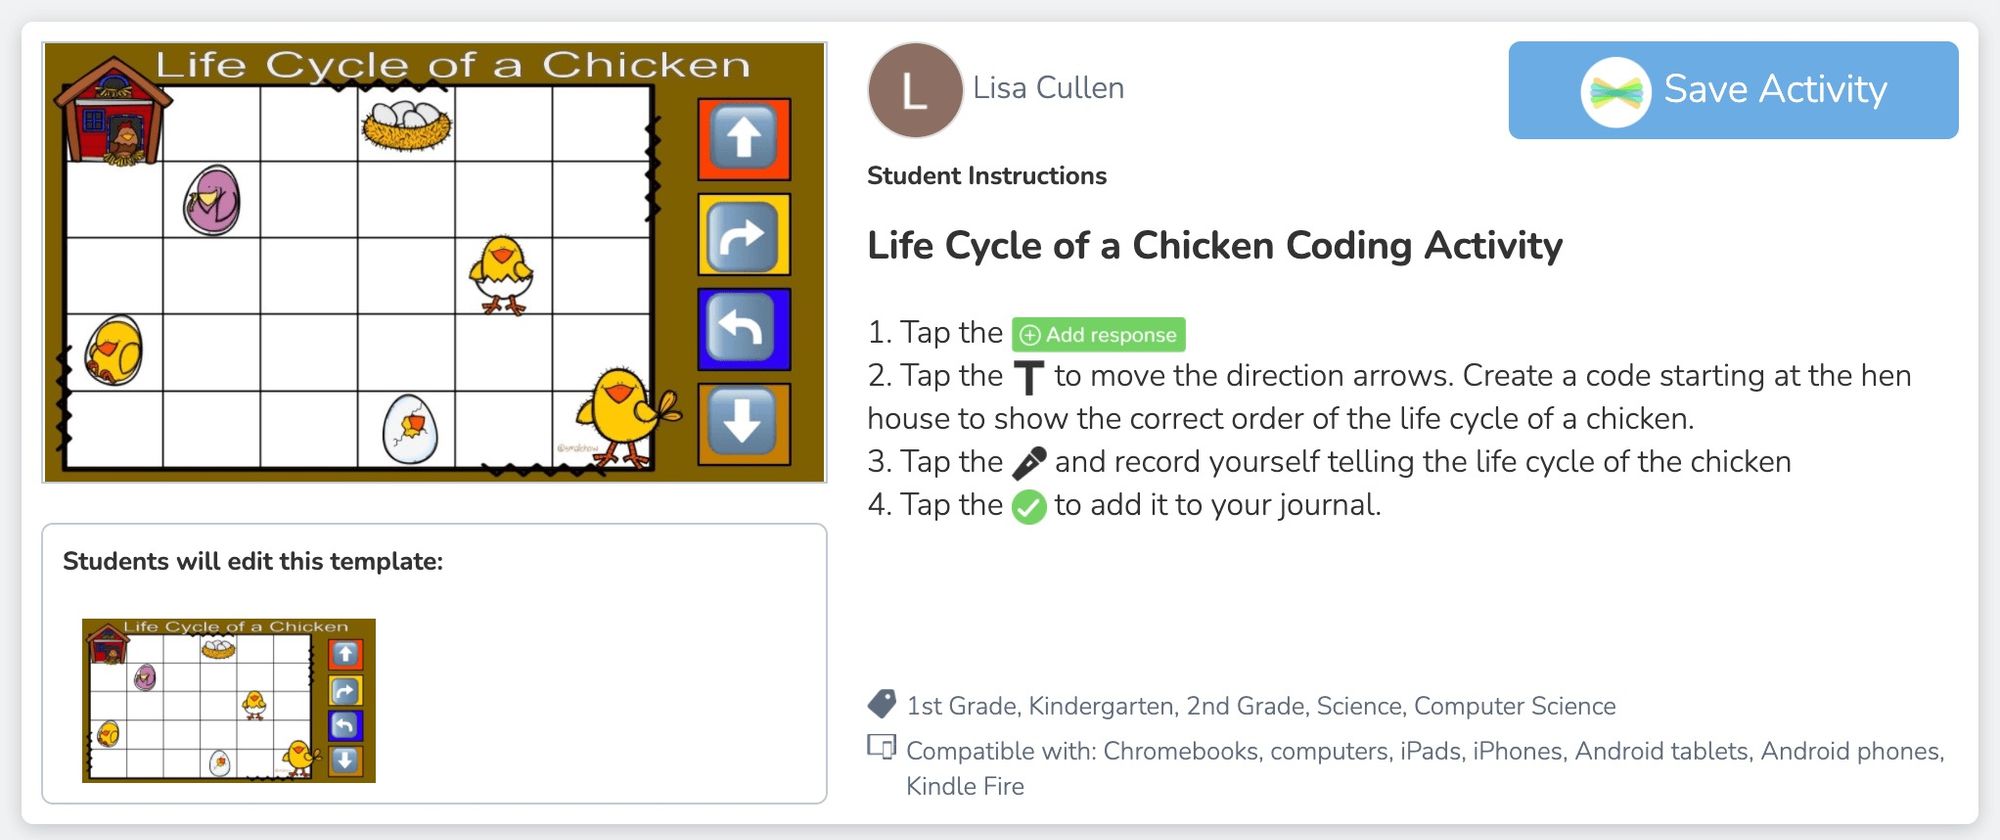This screenshot has width=2000, height=840.
Task: Open the student template thumbnail
Action: (x=228, y=700)
